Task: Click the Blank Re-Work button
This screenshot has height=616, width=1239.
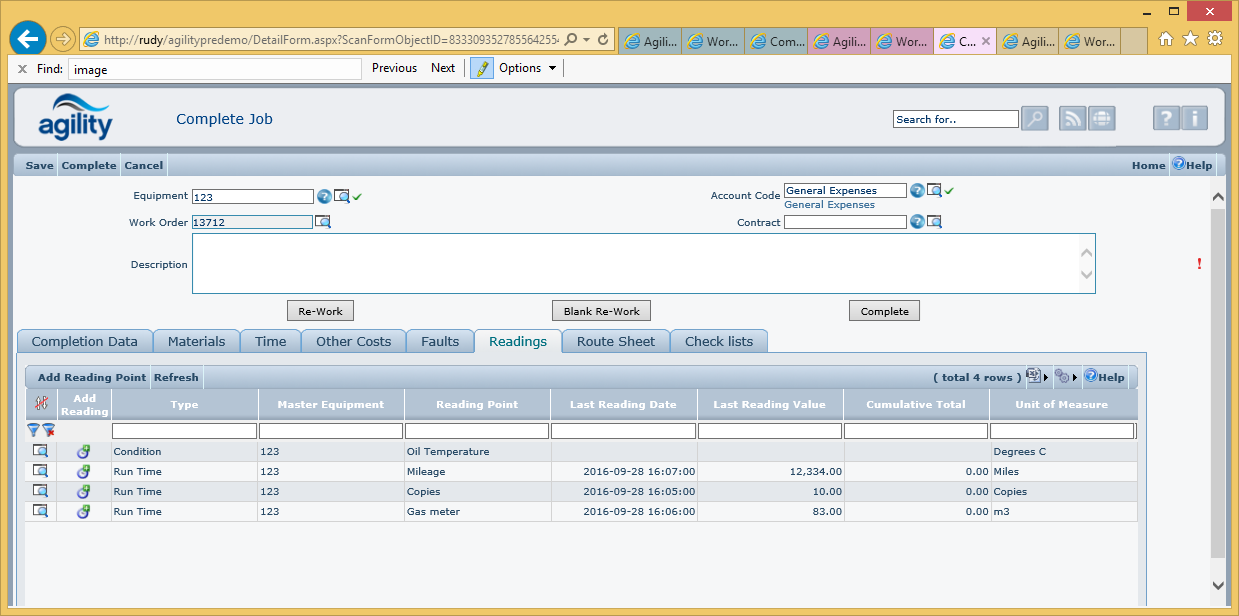Action: coord(601,311)
